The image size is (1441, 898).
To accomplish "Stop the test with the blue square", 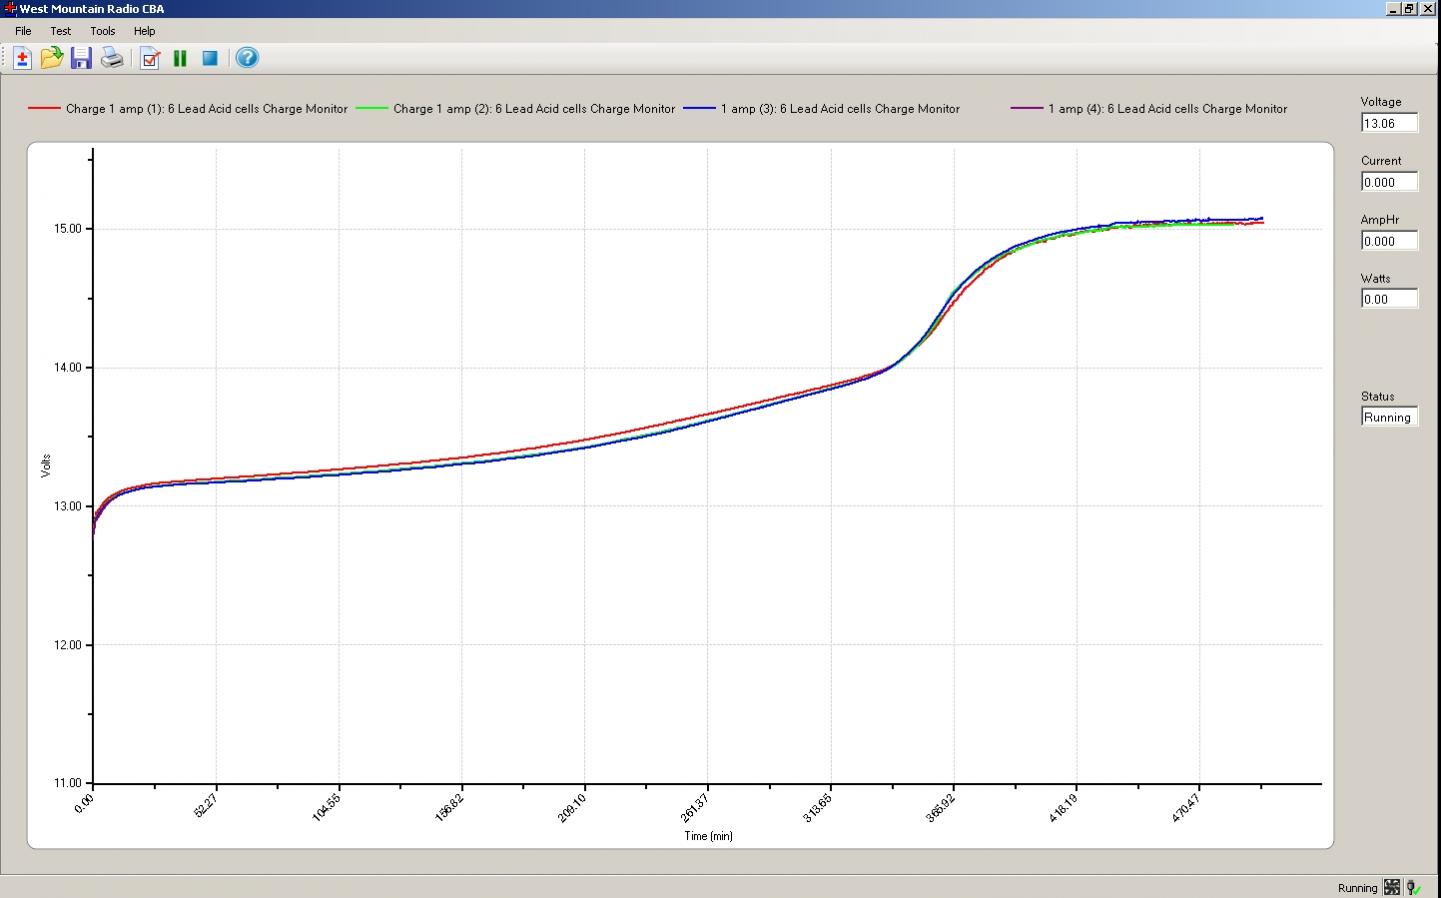I will point(210,58).
